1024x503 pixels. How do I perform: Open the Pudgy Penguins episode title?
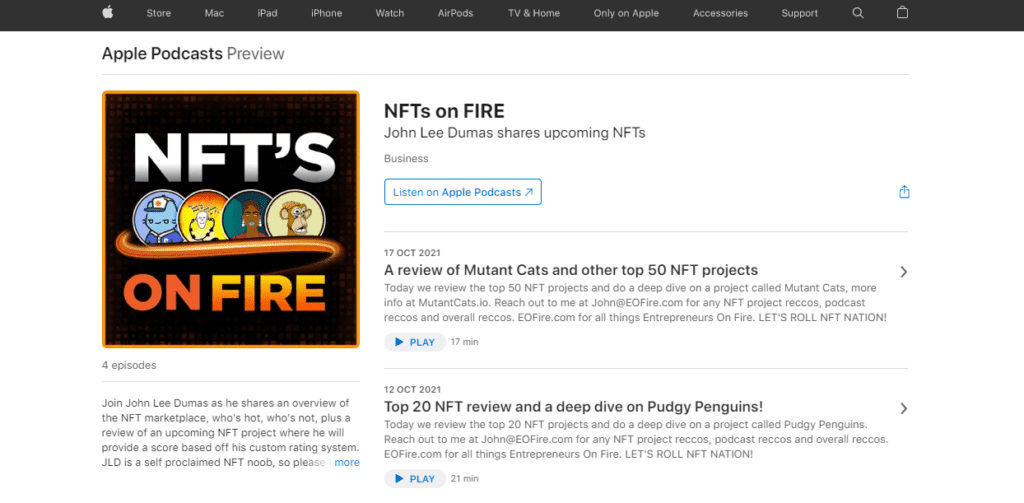click(573, 406)
